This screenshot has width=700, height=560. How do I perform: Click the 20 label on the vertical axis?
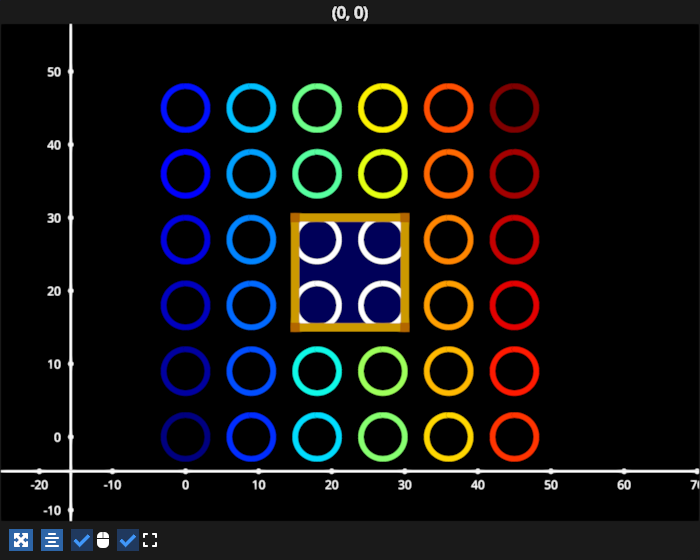(x=54, y=291)
